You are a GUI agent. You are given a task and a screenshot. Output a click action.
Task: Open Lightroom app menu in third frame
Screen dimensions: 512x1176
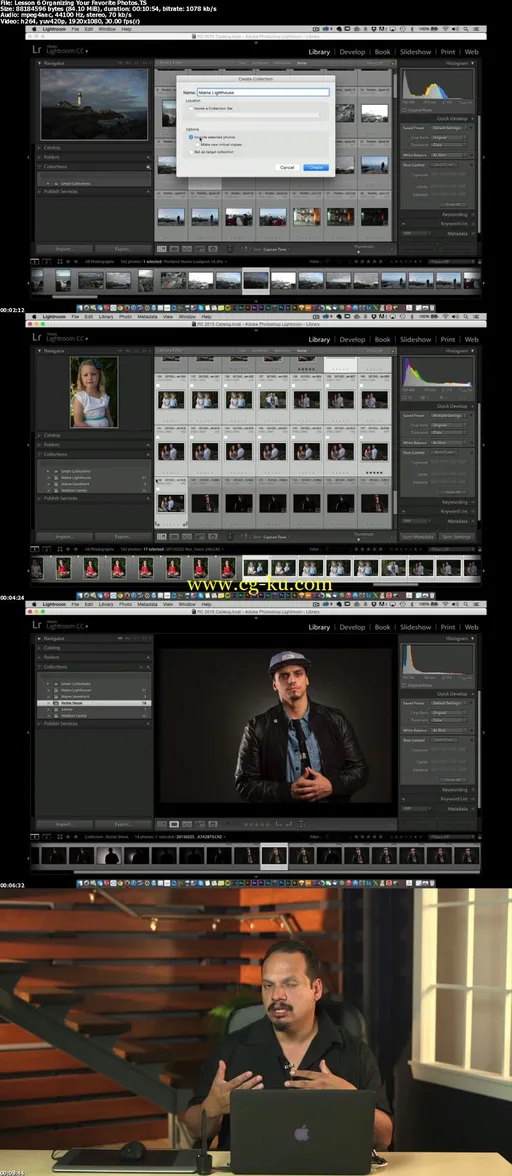[53, 604]
